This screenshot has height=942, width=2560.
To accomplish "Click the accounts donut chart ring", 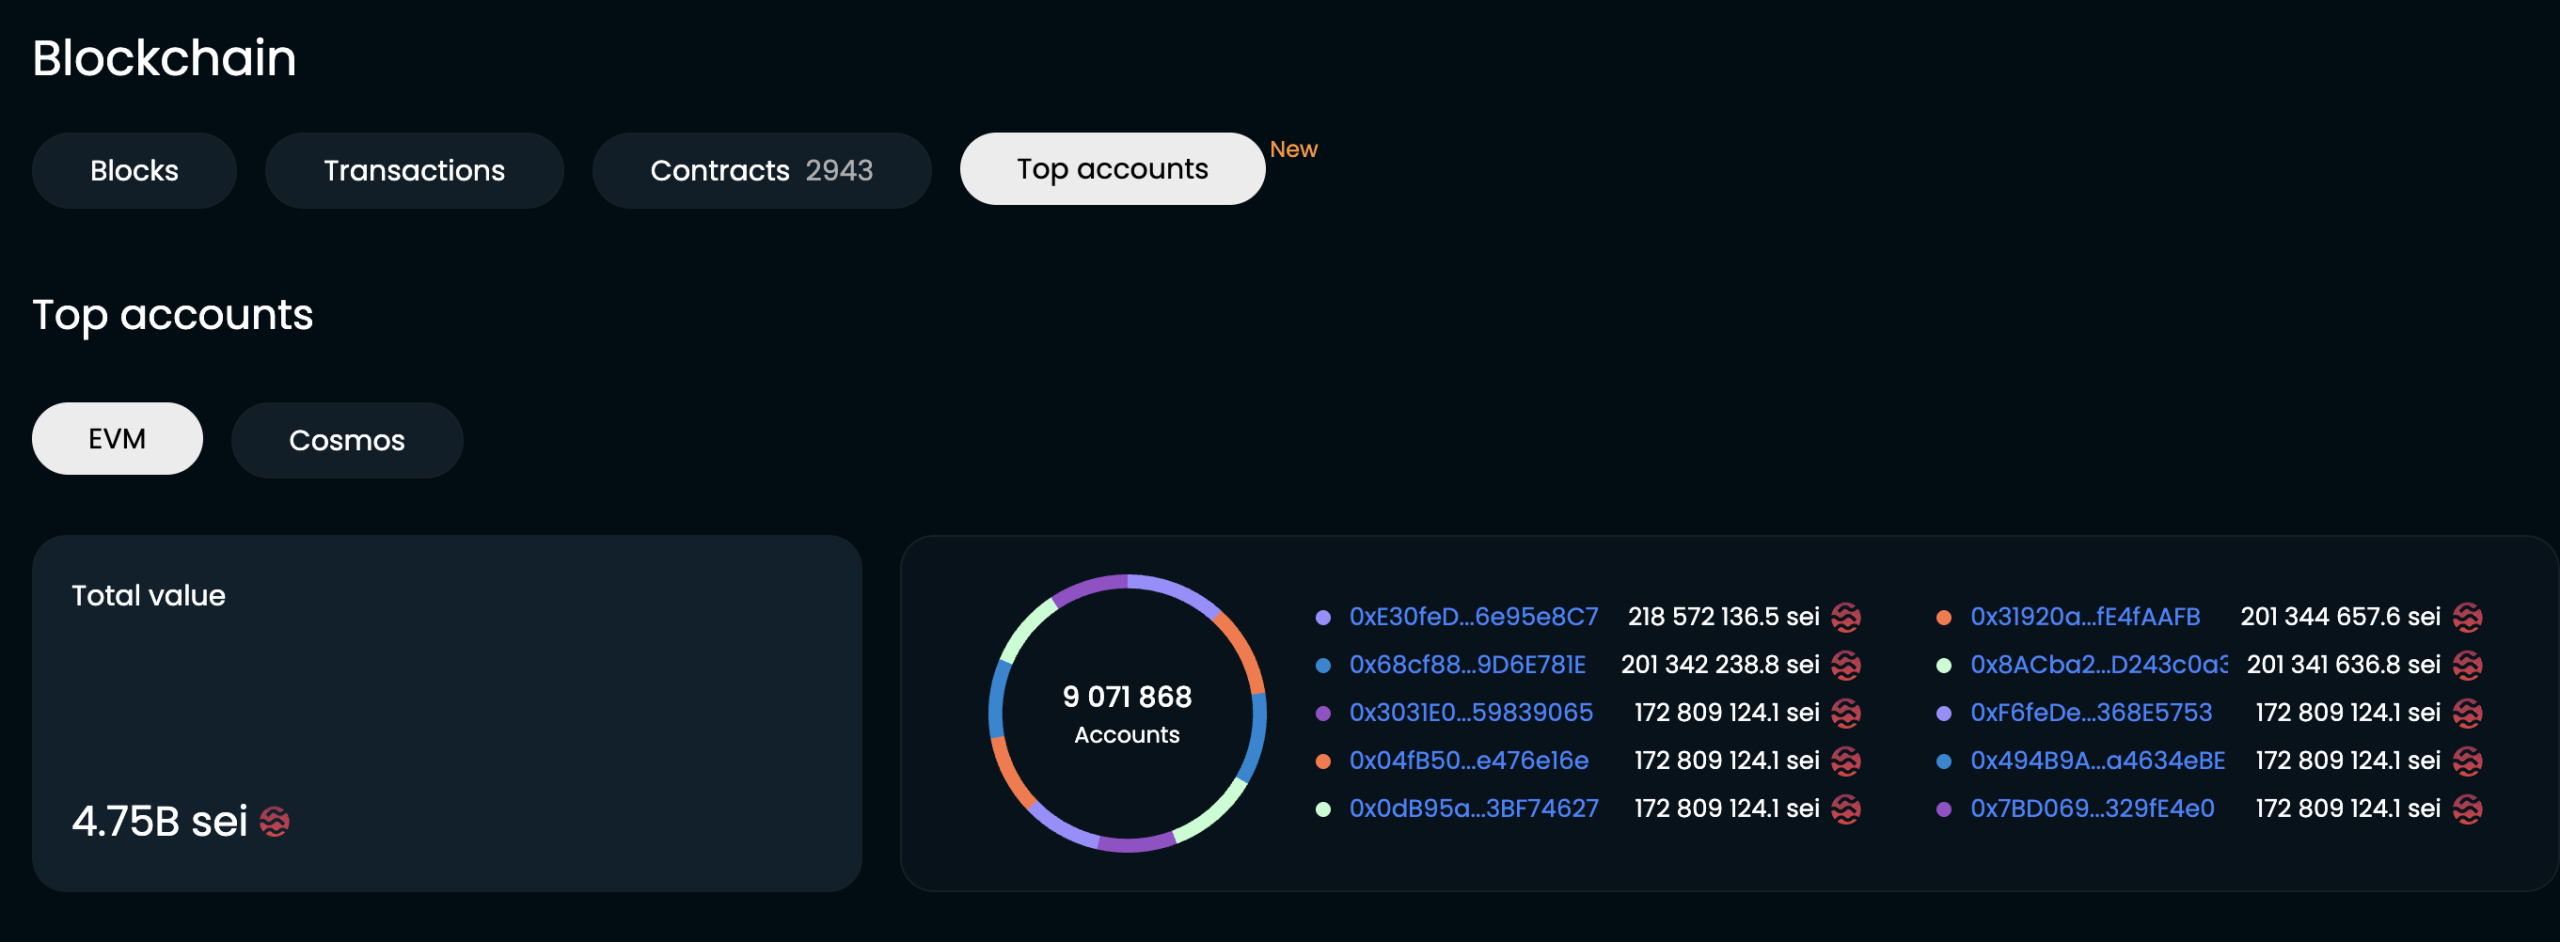I will [x=1128, y=581].
